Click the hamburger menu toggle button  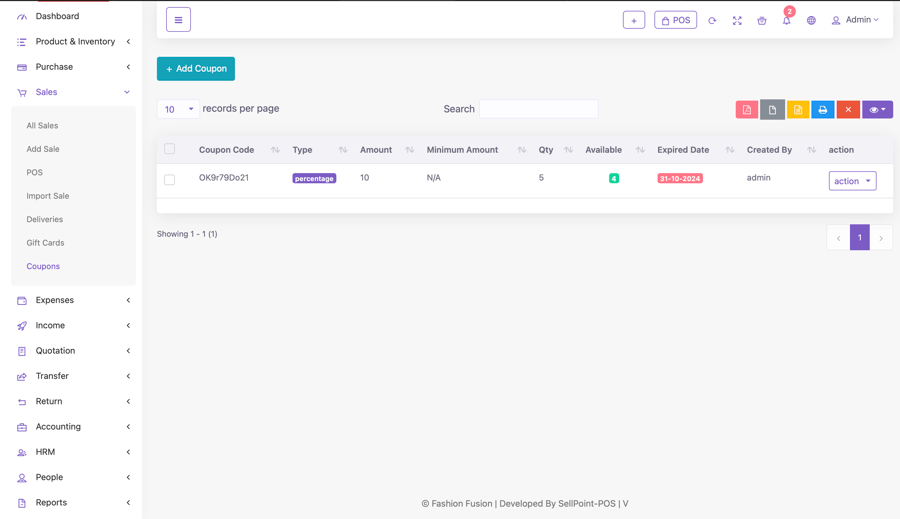pyautogui.click(x=178, y=20)
